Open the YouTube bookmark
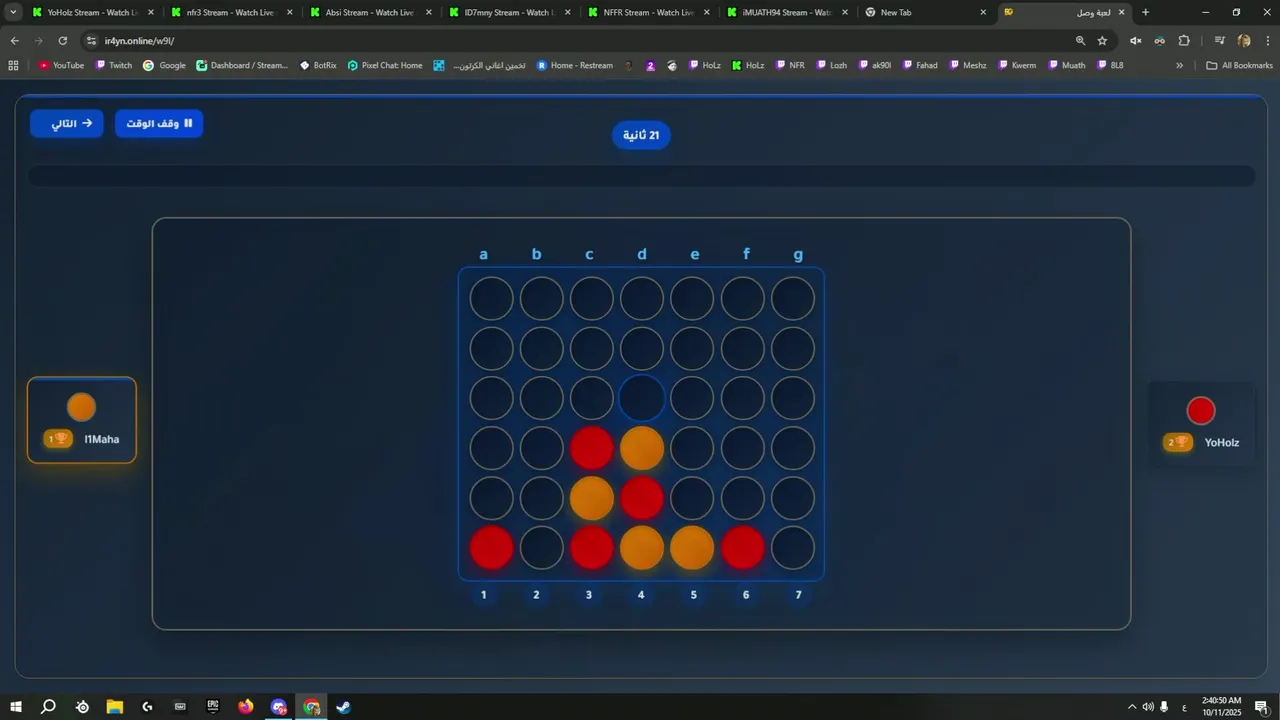Viewport: 1280px width, 720px height. tap(61, 65)
